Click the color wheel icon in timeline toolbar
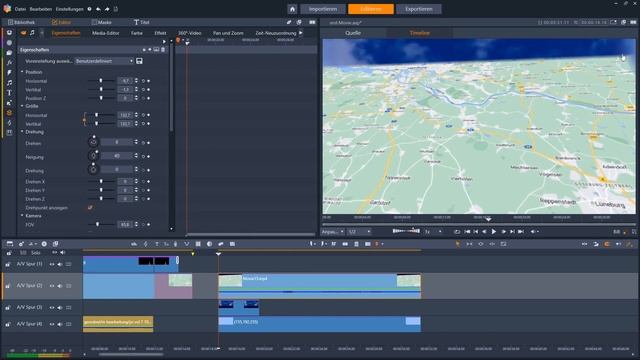 (209, 244)
